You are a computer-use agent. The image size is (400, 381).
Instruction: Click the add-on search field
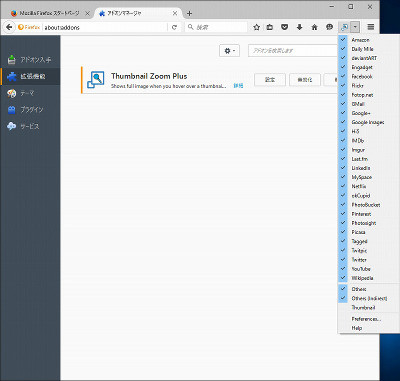pyautogui.click(x=293, y=51)
